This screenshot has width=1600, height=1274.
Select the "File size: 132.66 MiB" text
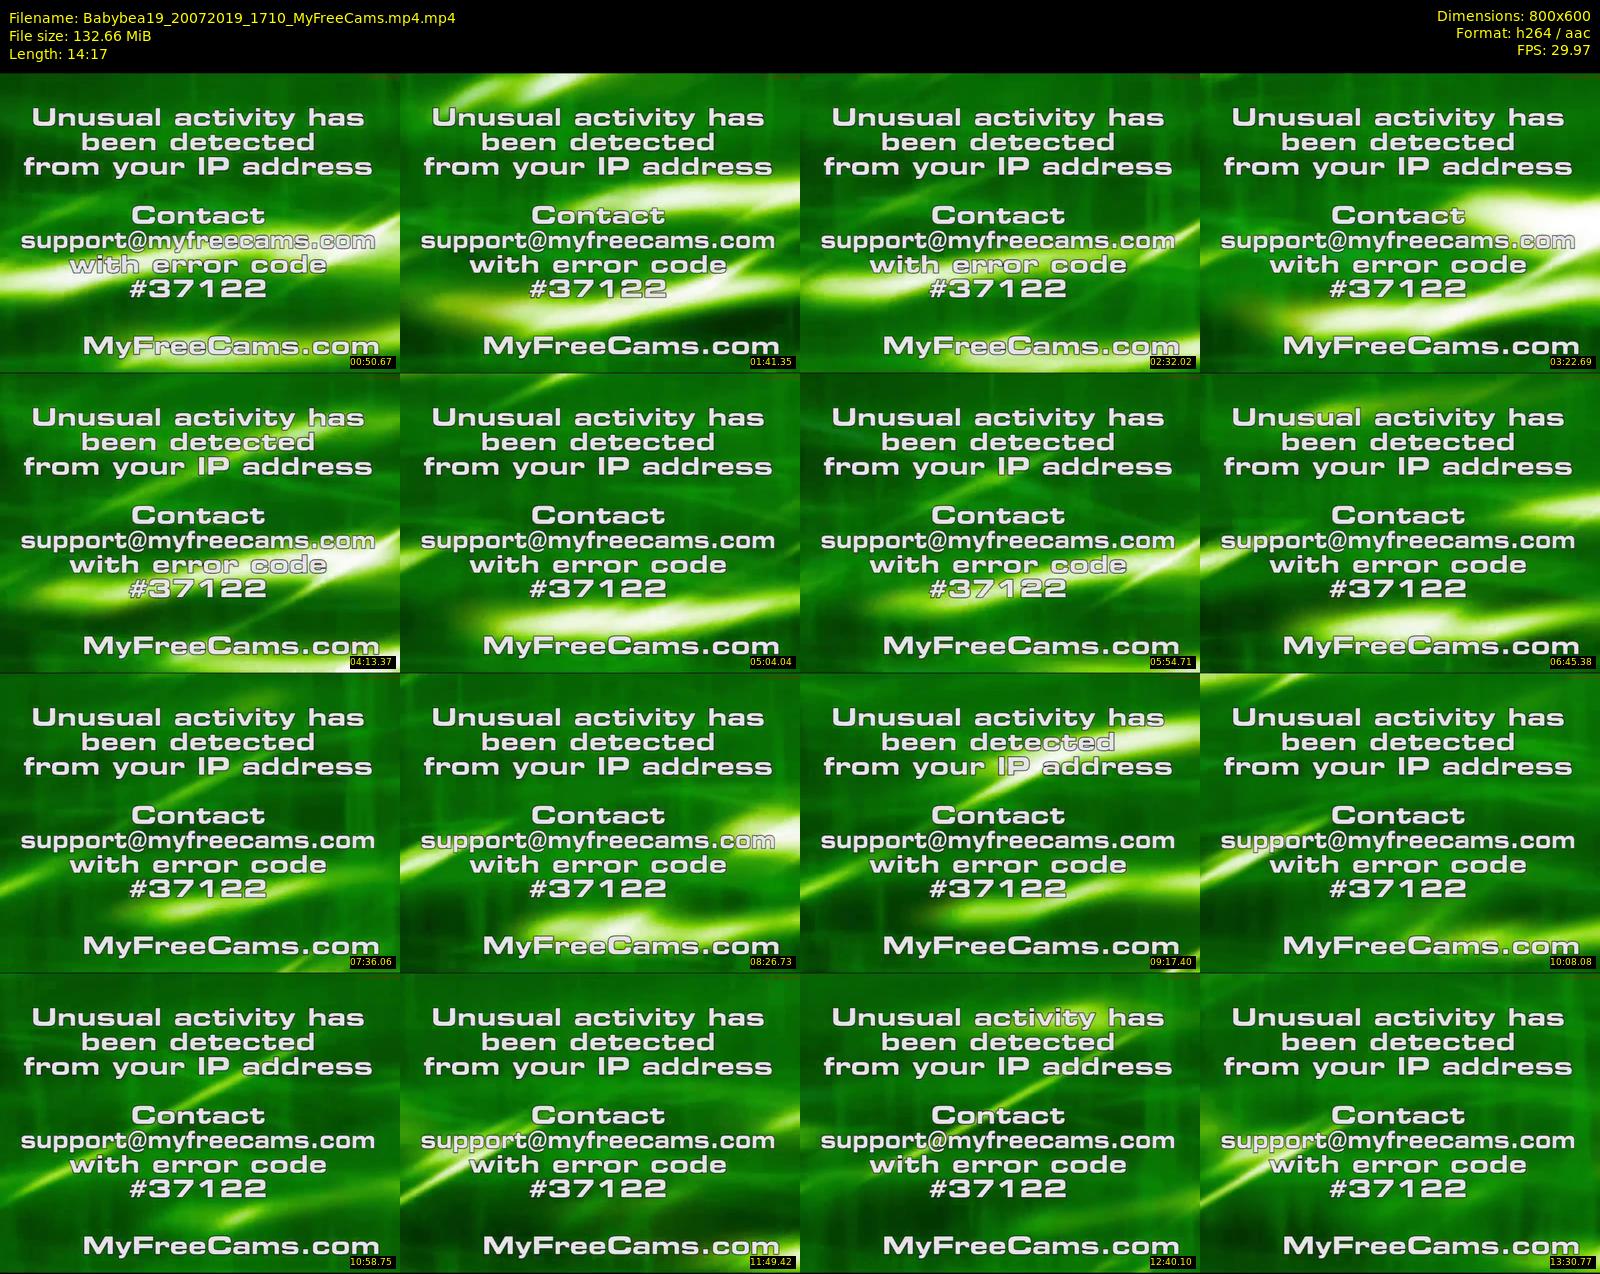(x=80, y=36)
